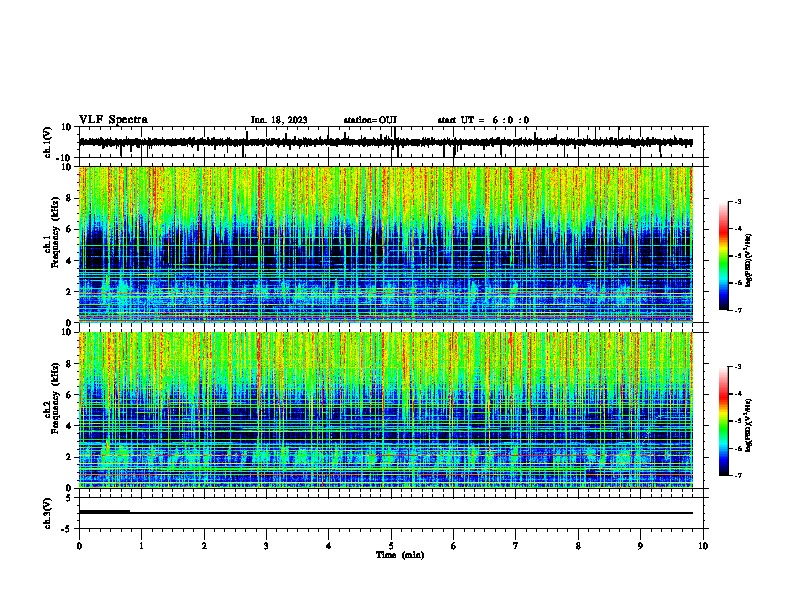
Task: Click the ch.1 voltage waveform trace
Action: 386,142
